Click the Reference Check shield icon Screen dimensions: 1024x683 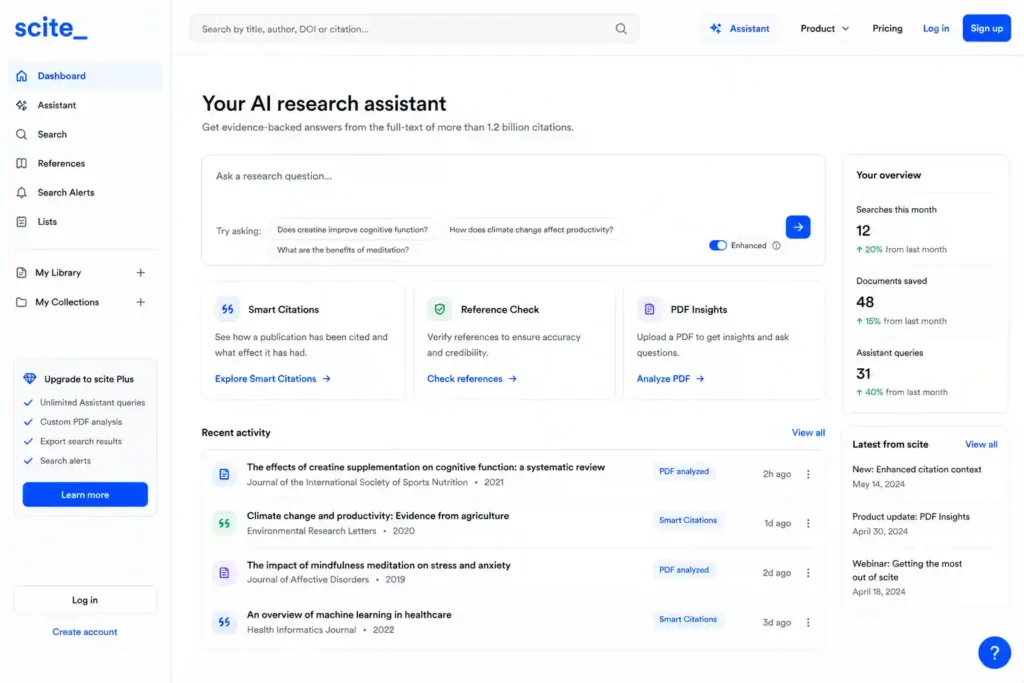[x=440, y=310]
